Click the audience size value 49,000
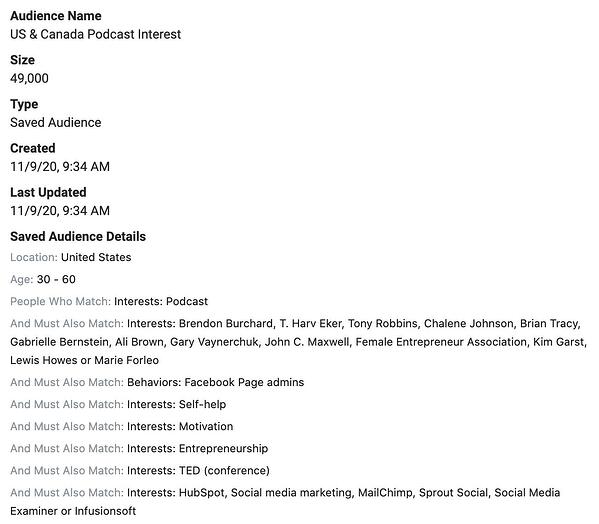Screen dimensions: 599x524 (29, 79)
